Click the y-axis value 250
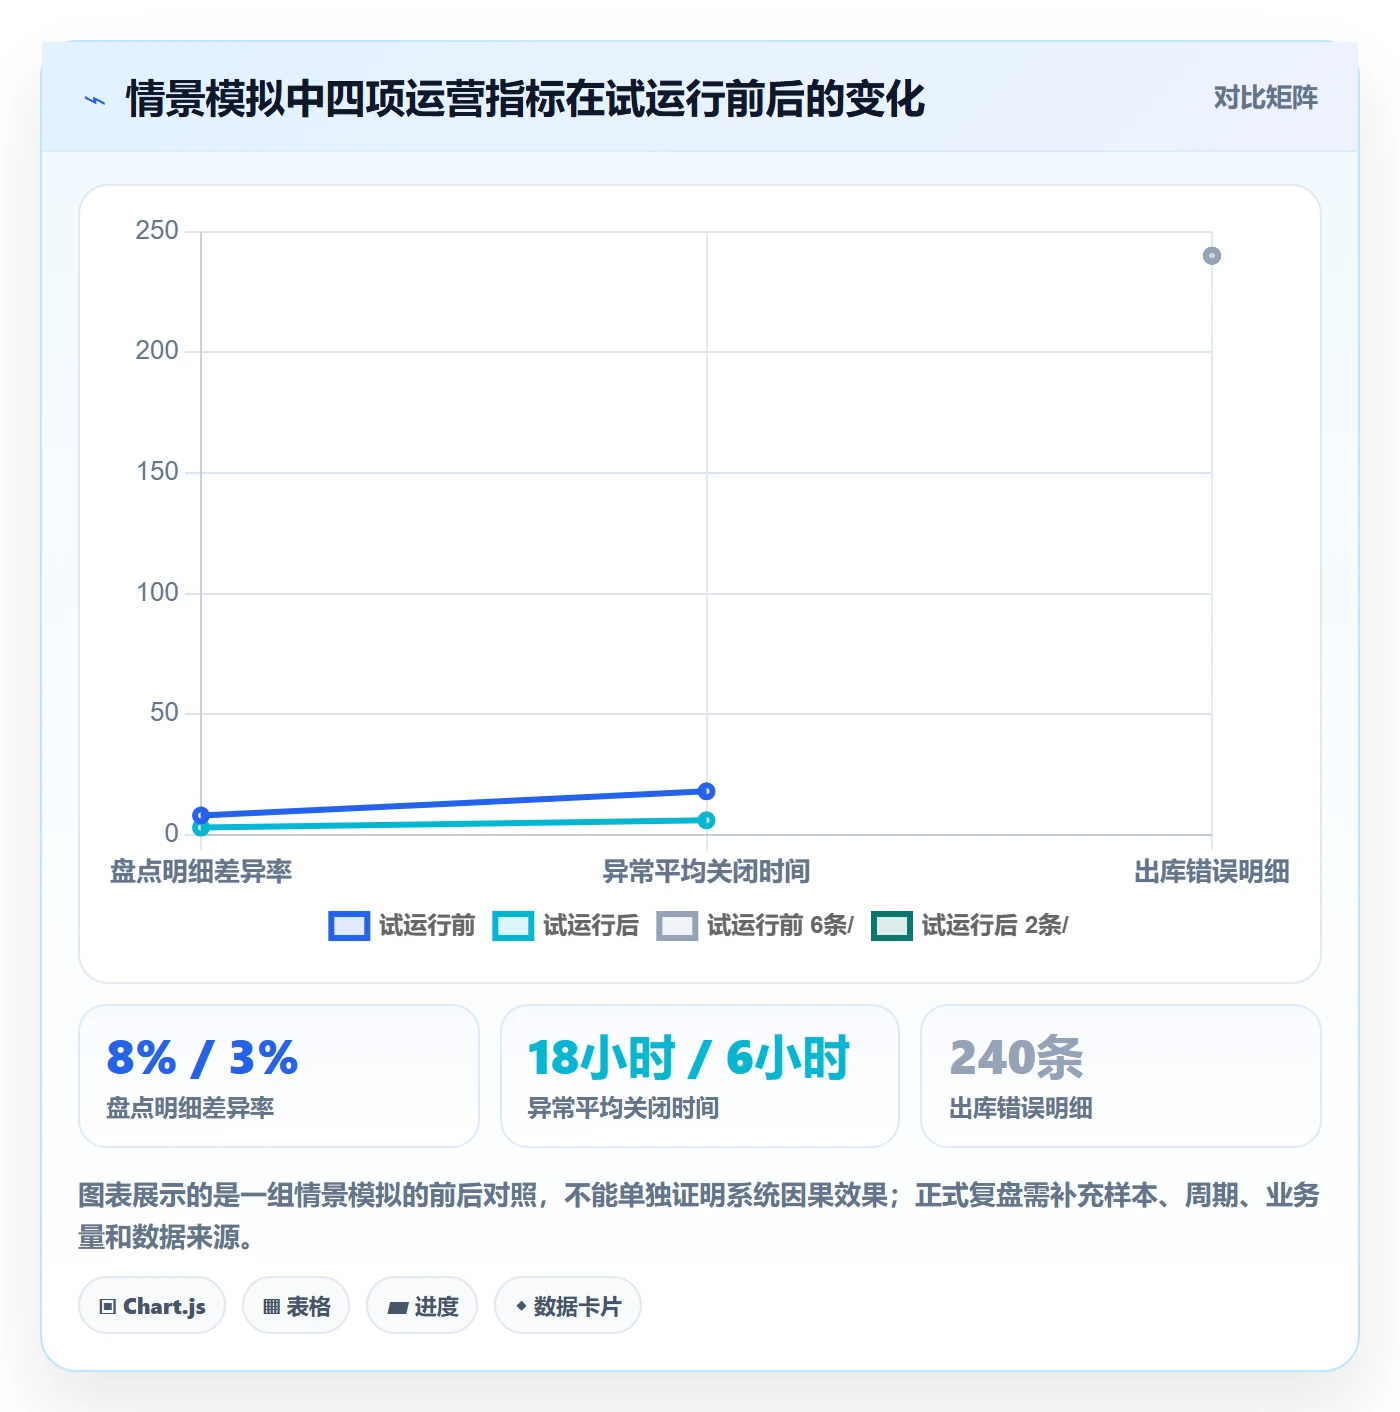The image size is (1400, 1412). 157,230
